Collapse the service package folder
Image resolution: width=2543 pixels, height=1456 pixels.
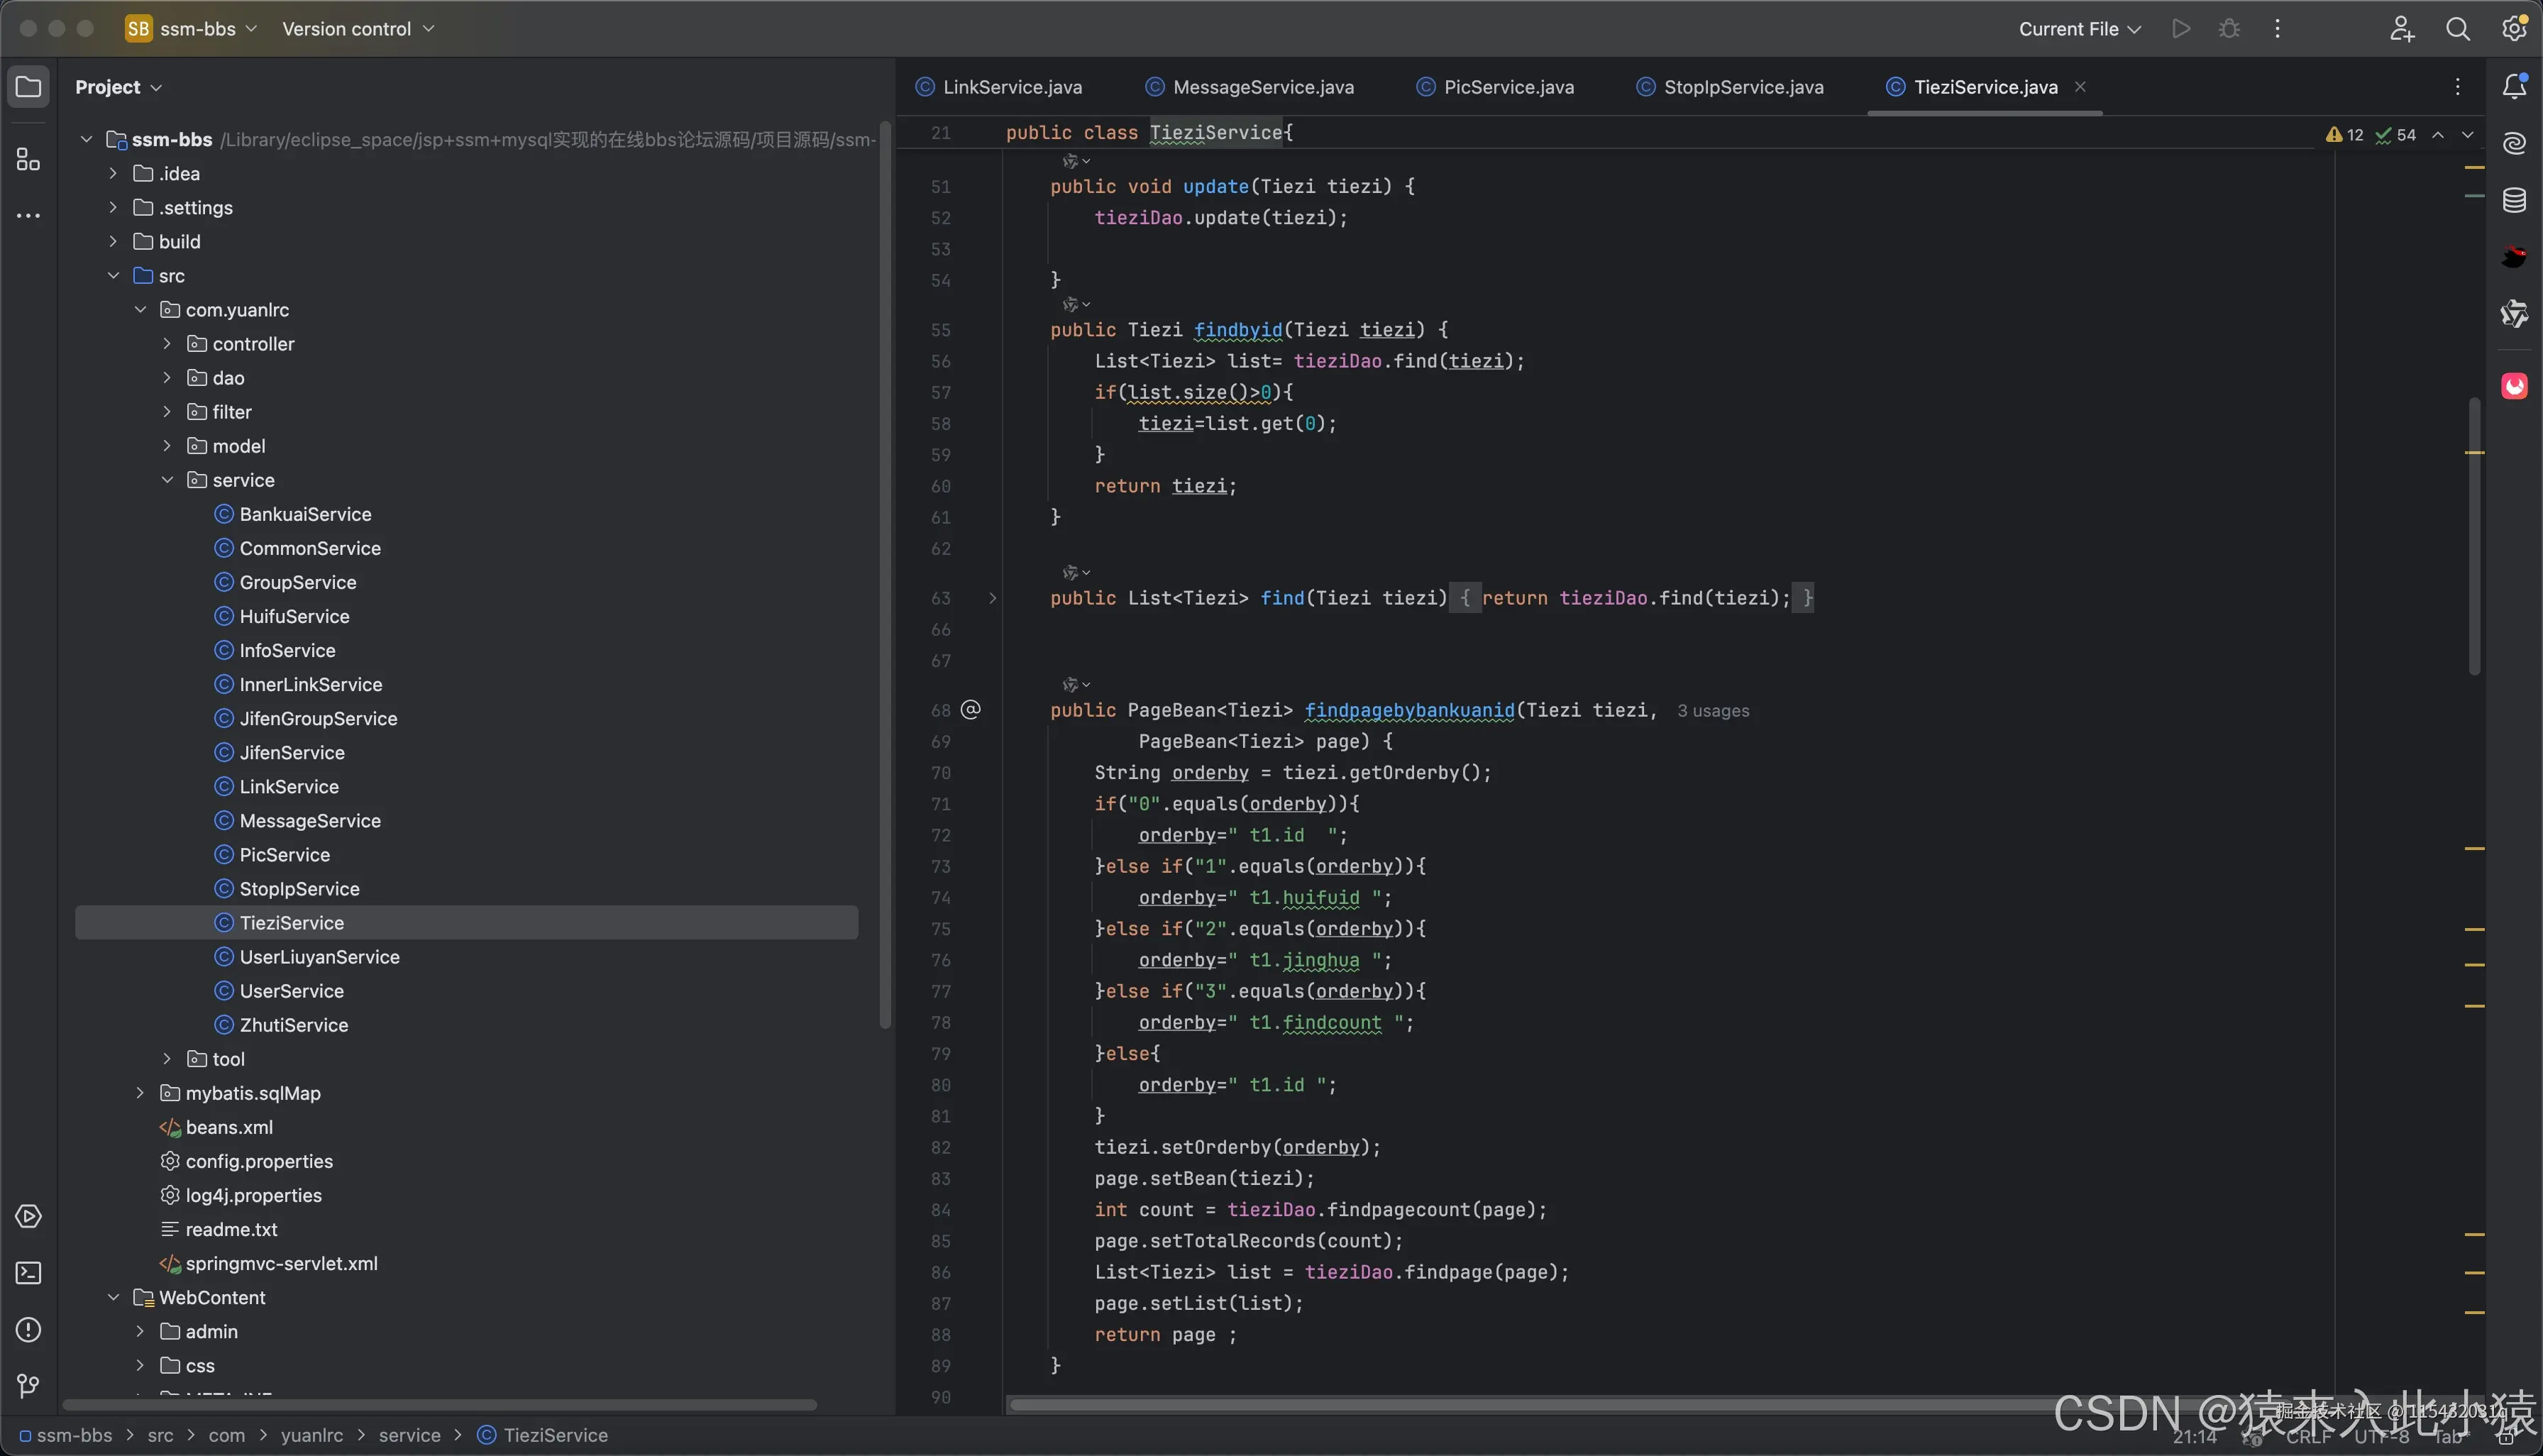(167, 480)
